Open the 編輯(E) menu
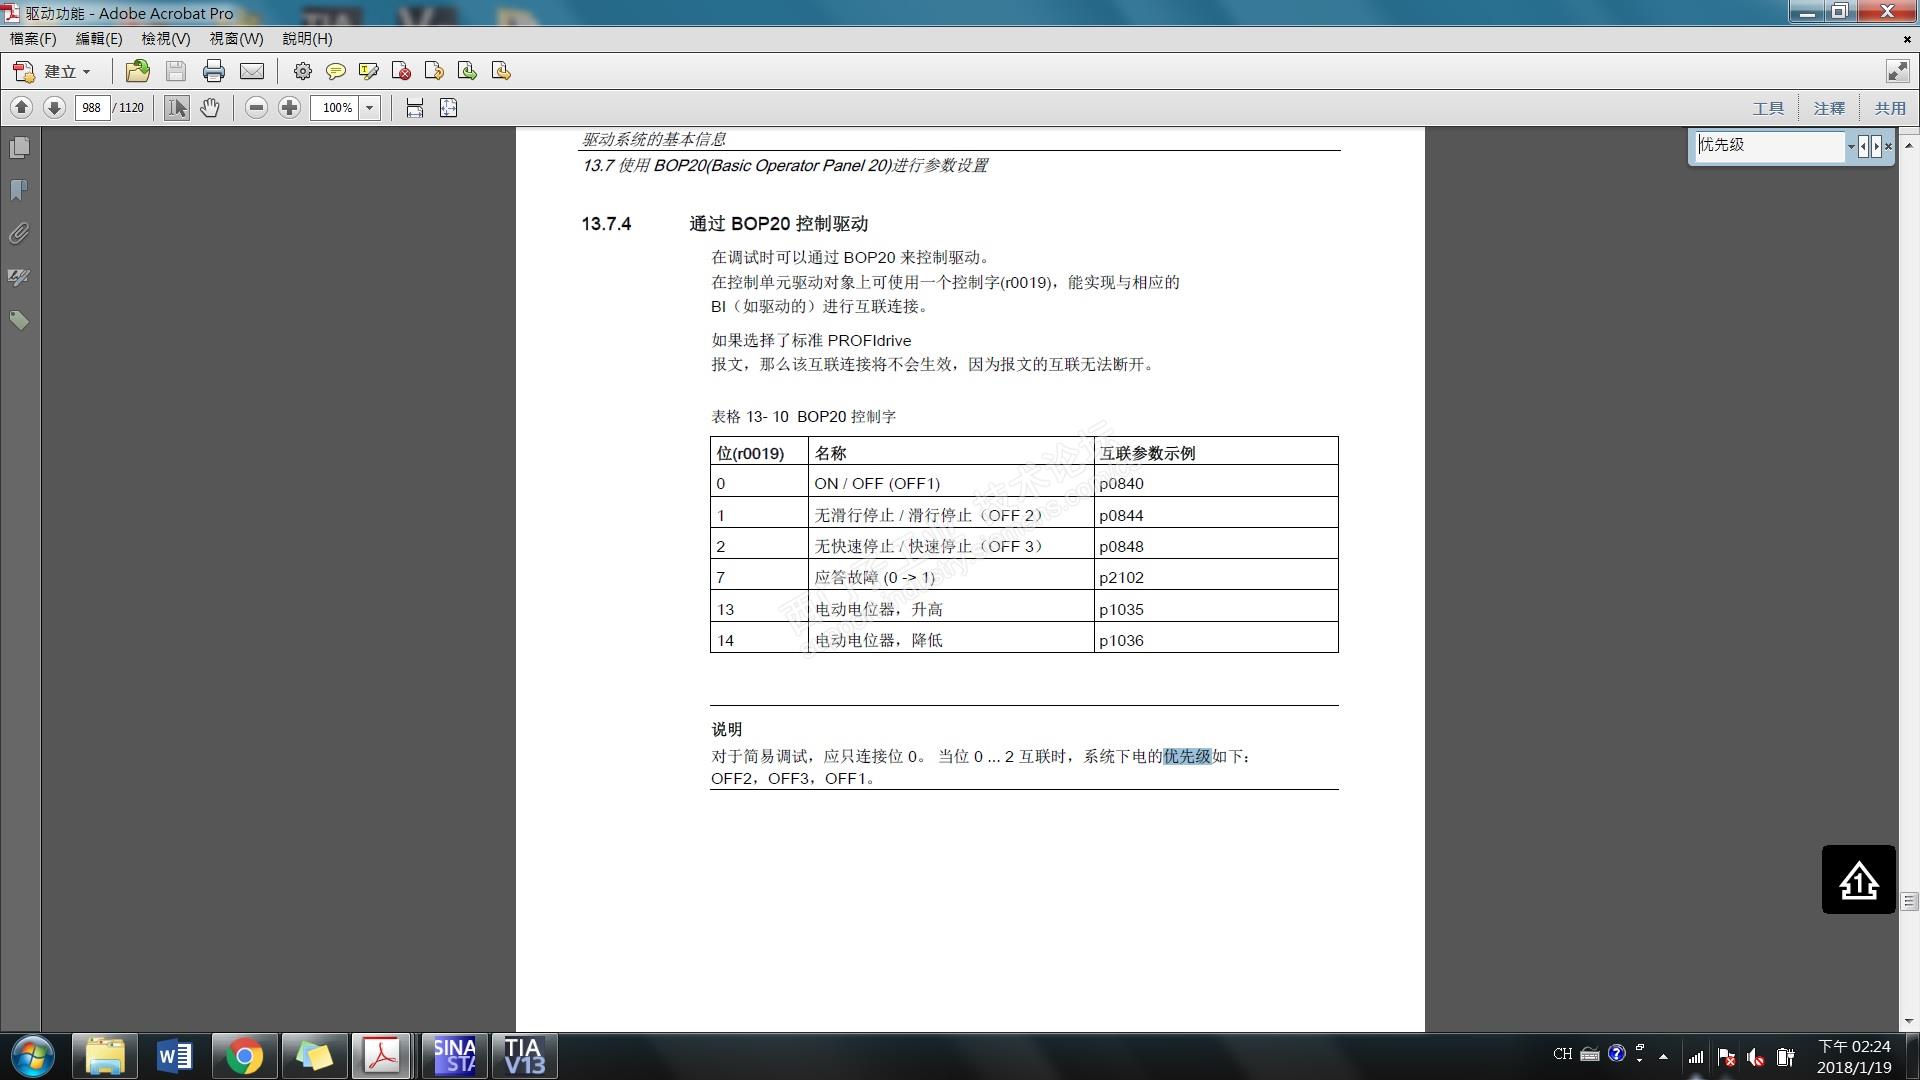 (98, 38)
